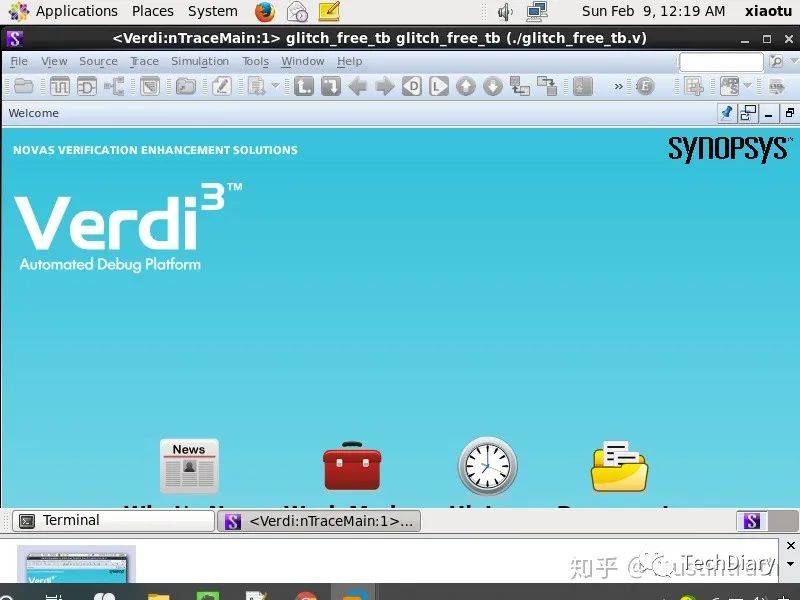
Task: Open the Source menu
Action: tap(98, 61)
